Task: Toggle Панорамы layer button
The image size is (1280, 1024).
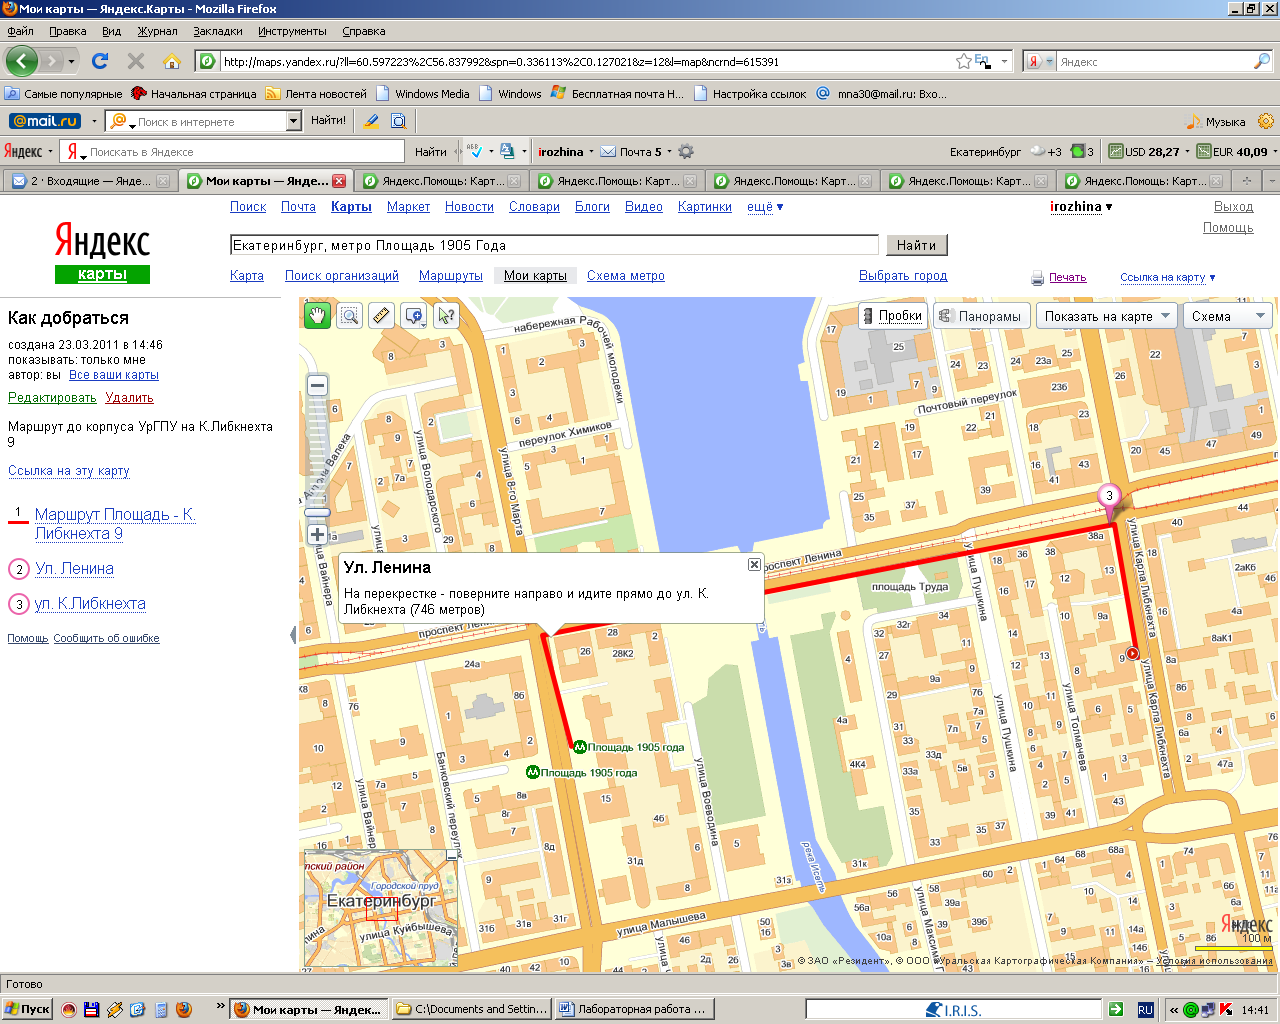Action: 980,316
